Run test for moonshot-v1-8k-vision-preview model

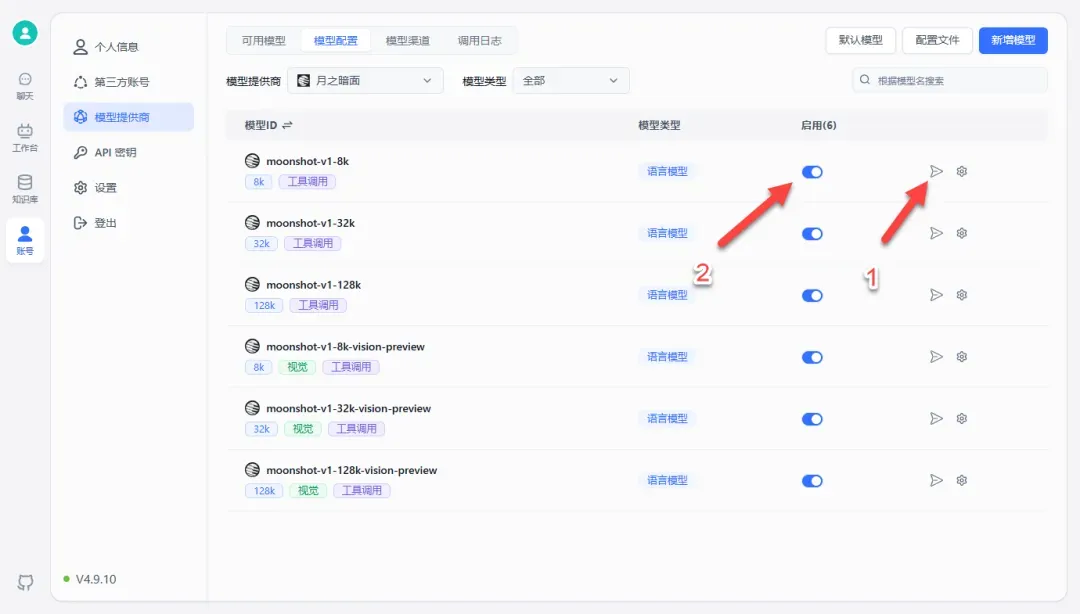pos(936,356)
